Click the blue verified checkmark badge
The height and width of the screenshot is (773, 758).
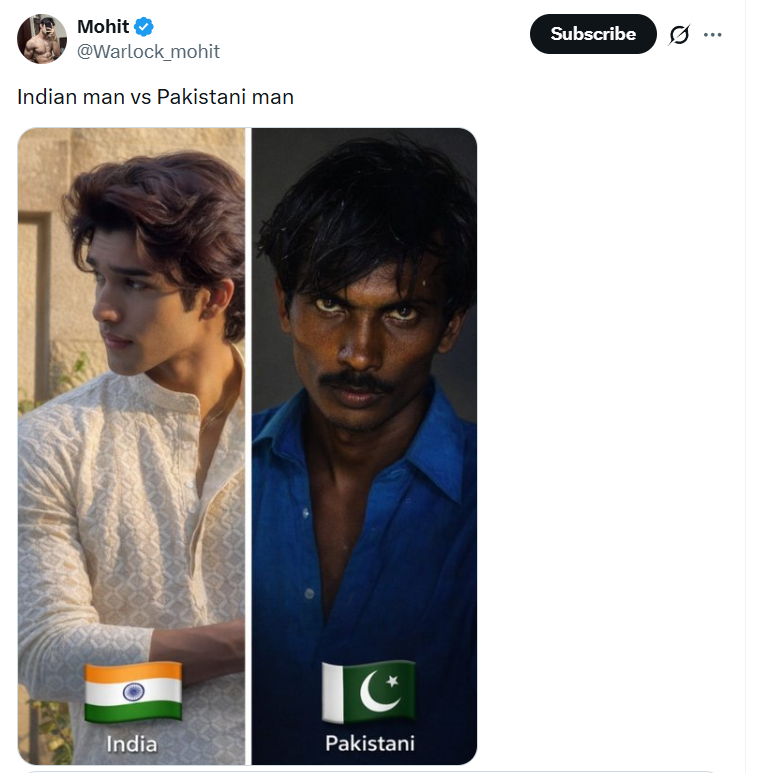tap(144, 27)
